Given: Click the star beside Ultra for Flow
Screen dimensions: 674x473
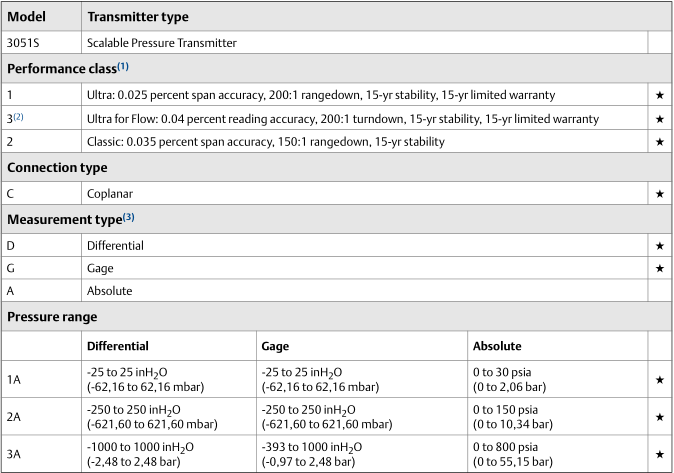Looking at the screenshot, I should pyautogui.click(x=659, y=119).
